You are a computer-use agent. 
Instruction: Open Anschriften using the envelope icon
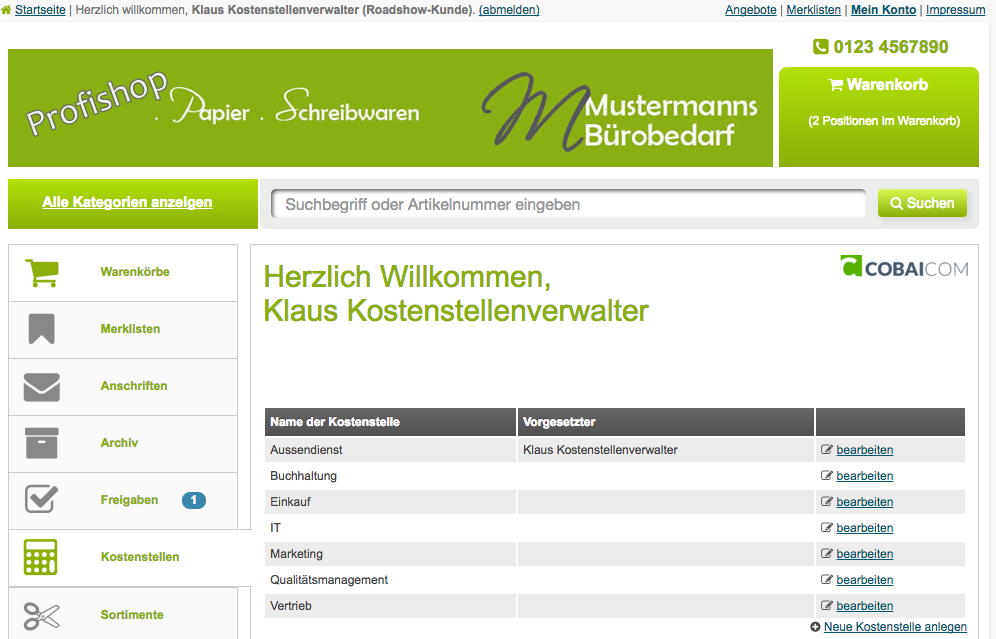[41, 386]
